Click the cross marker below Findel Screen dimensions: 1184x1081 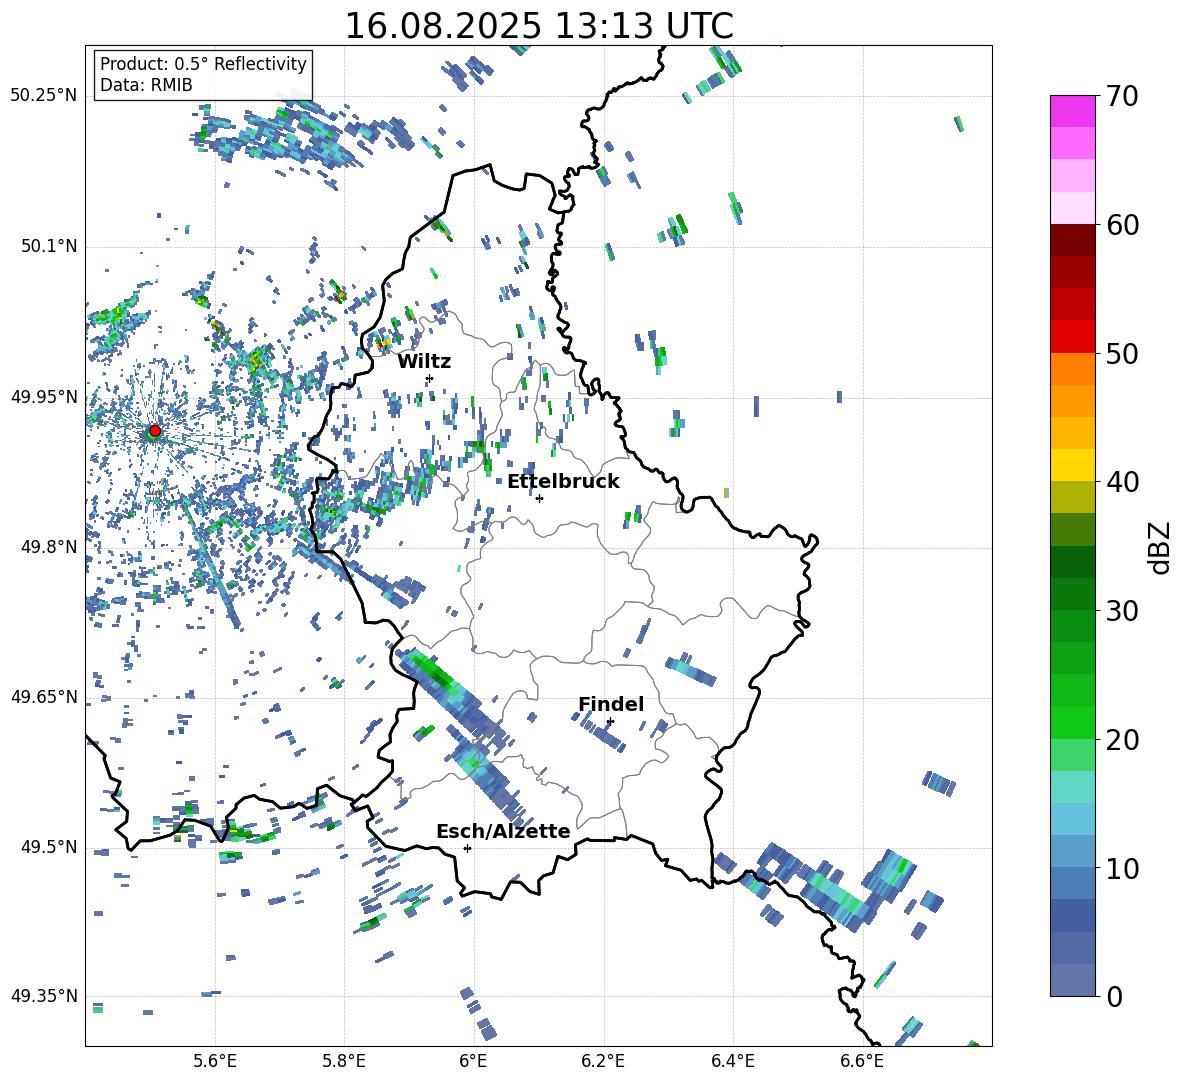[610, 722]
